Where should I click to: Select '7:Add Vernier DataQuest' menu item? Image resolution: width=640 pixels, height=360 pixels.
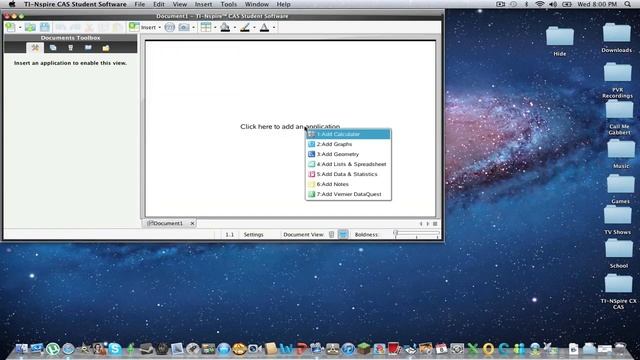(x=349, y=194)
